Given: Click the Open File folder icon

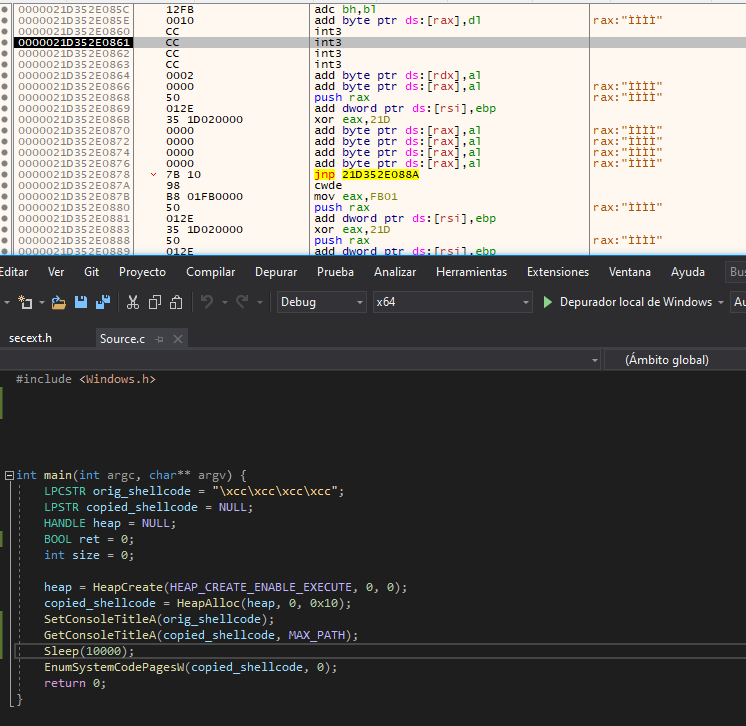Looking at the screenshot, I should click(59, 302).
